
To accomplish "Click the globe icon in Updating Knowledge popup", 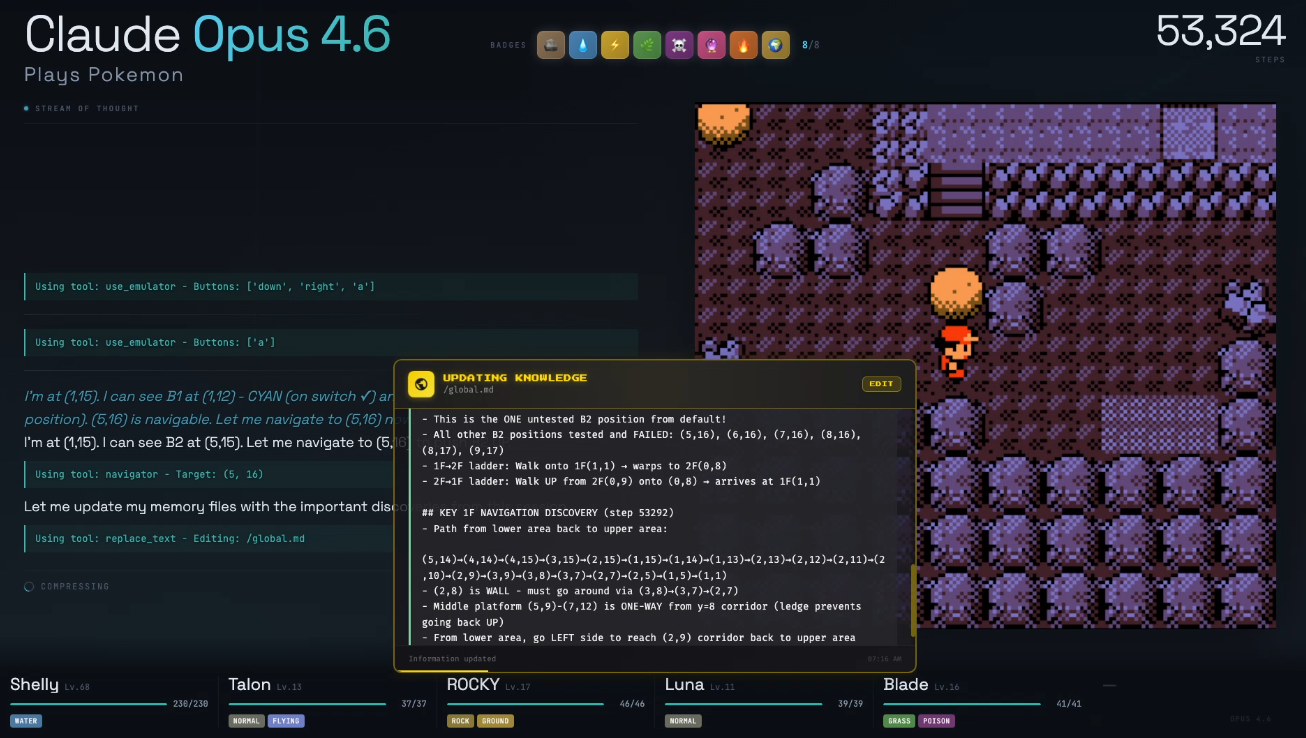I will pos(421,384).
